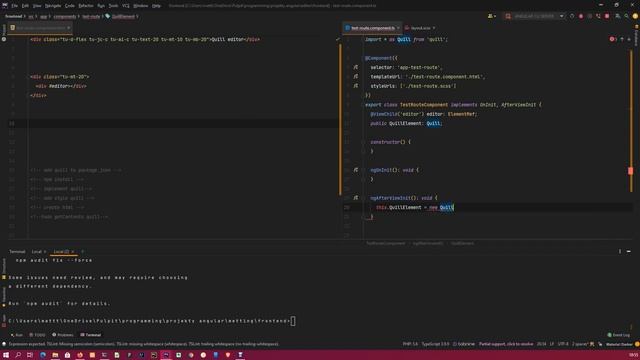Collapse the constructor code block

pos(363,142)
